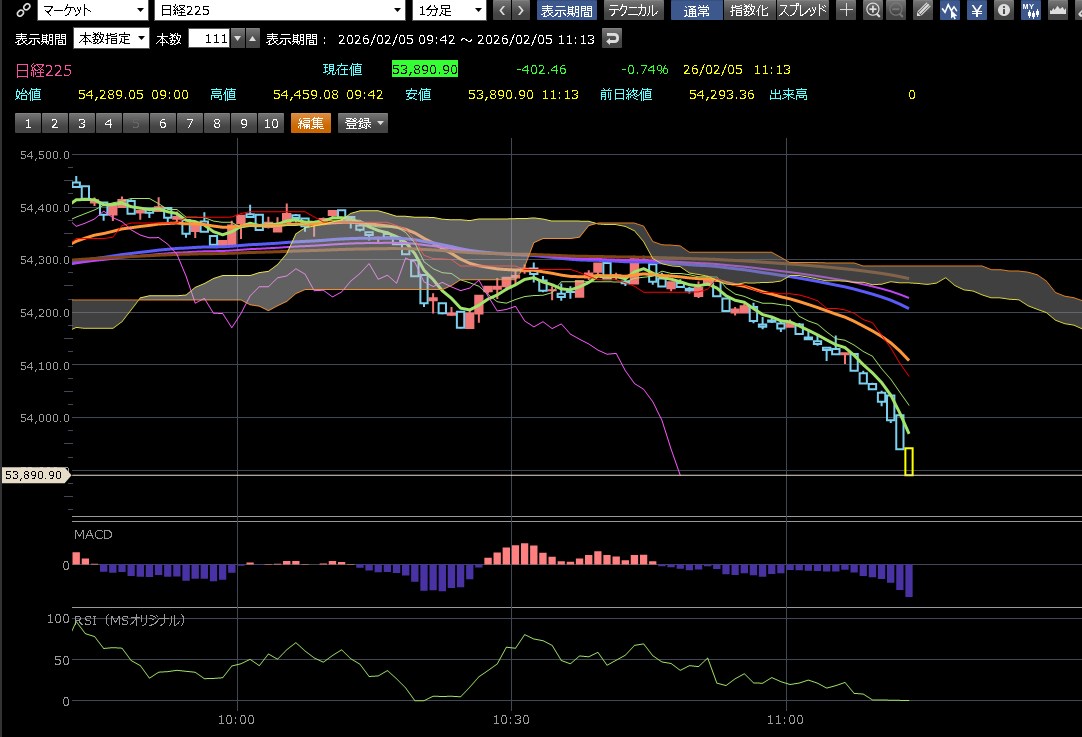Click the 本数 number input field
This screenshot has height=737, width=1082.
click(209, 38)
